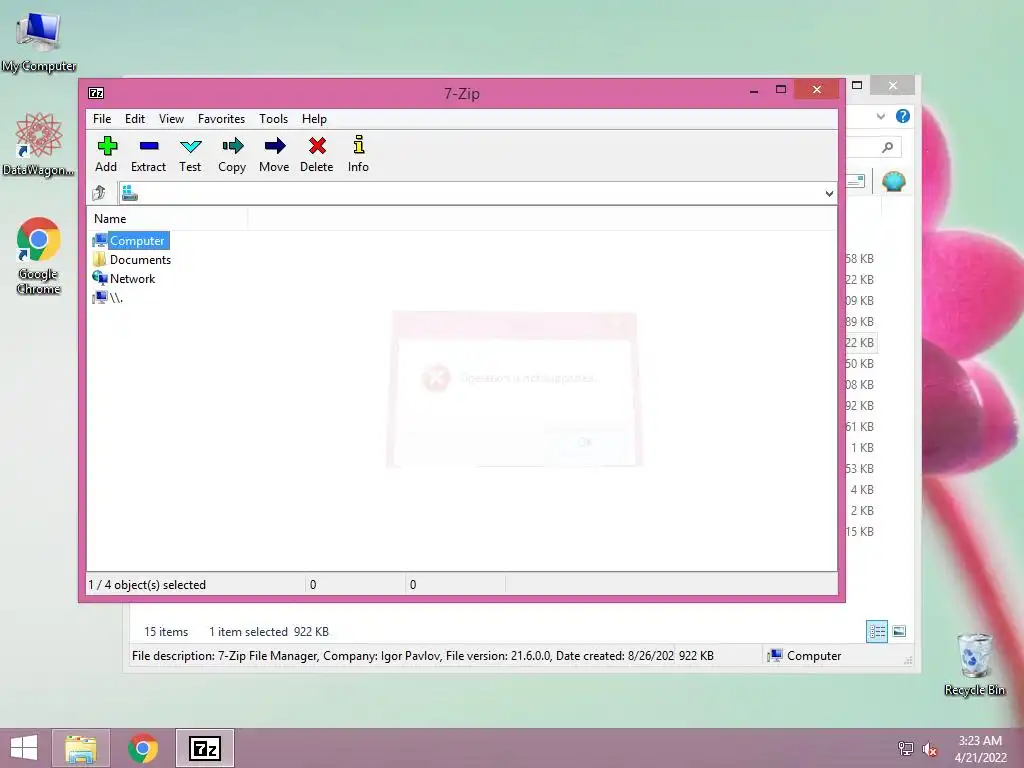The width and height of the screenshot is (1024, 768).
Task: Click the Recycle Bin desktop icon
Action: (x=974, y=664)
